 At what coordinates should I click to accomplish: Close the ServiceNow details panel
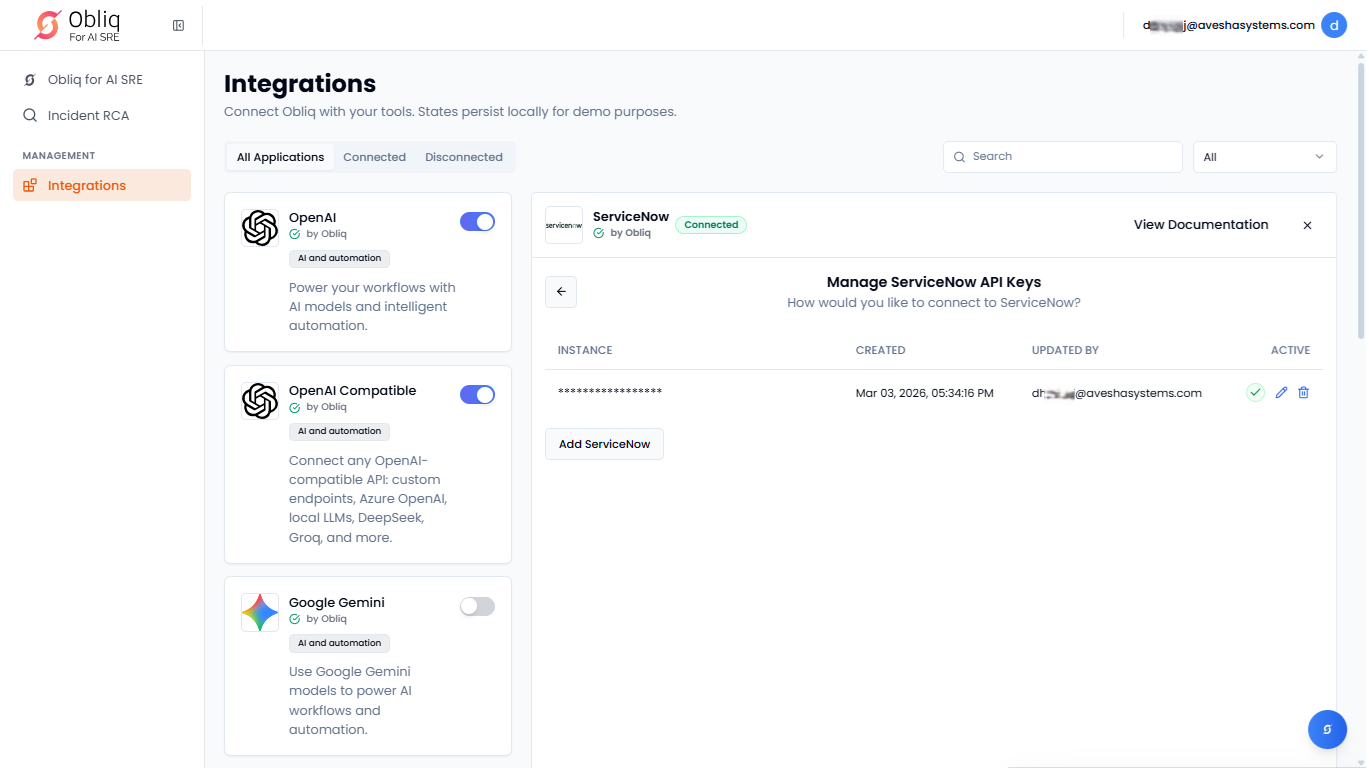point(1307,225)
